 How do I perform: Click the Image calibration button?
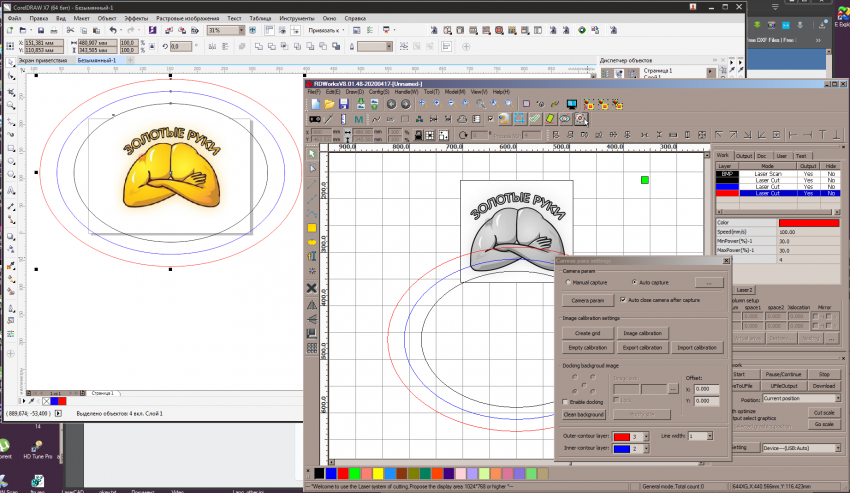pyautogui.click(x=643, y=332)
